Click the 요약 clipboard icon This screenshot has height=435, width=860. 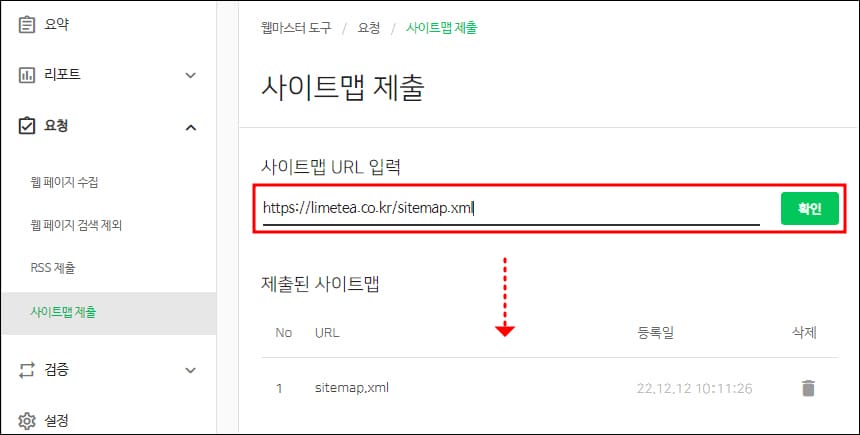pos(26,25)
